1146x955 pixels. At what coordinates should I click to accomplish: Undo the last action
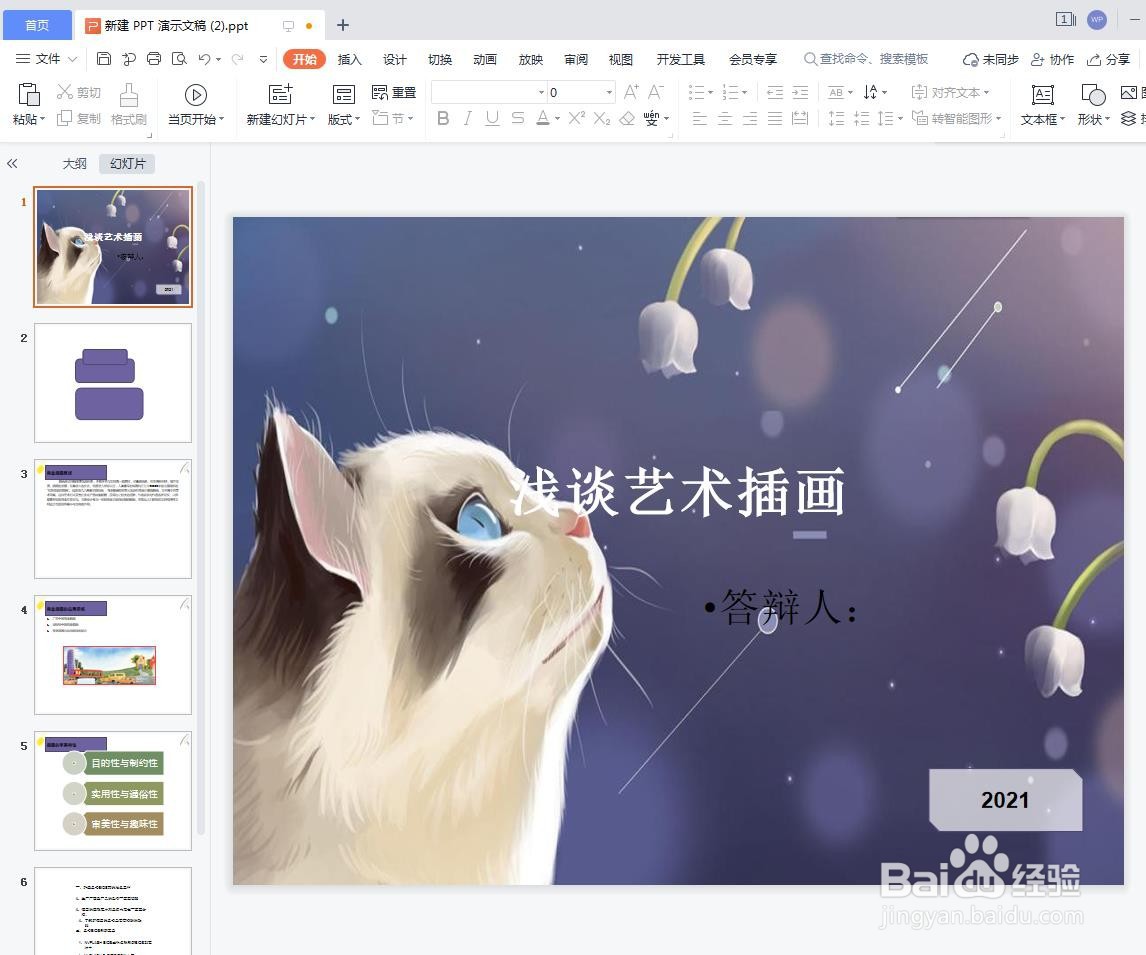[x=204, y=59]
